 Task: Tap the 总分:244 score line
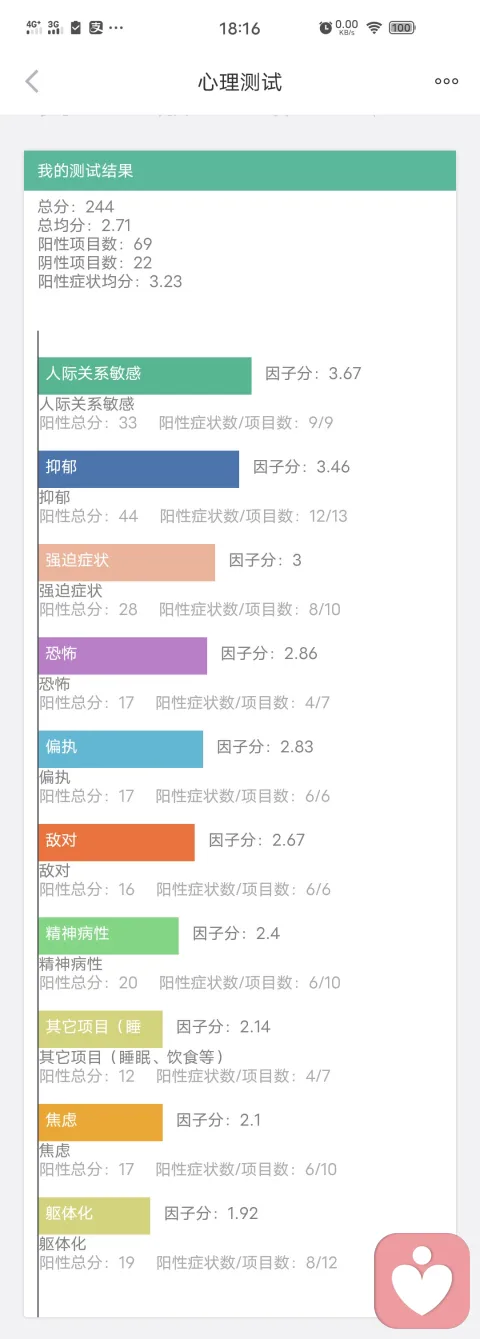pos(76,207)
